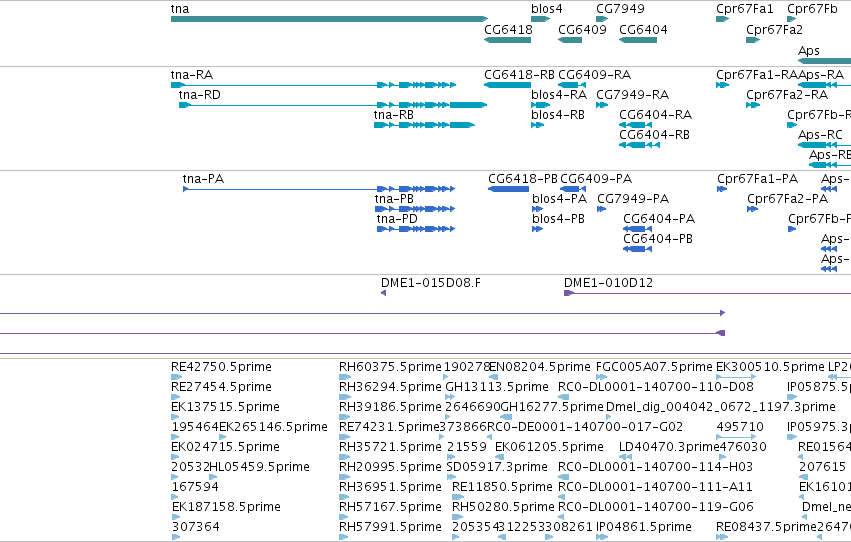Click the CG6409-PA protein label
The width and height of the screenshot is (851, 542).
point(596,179)
